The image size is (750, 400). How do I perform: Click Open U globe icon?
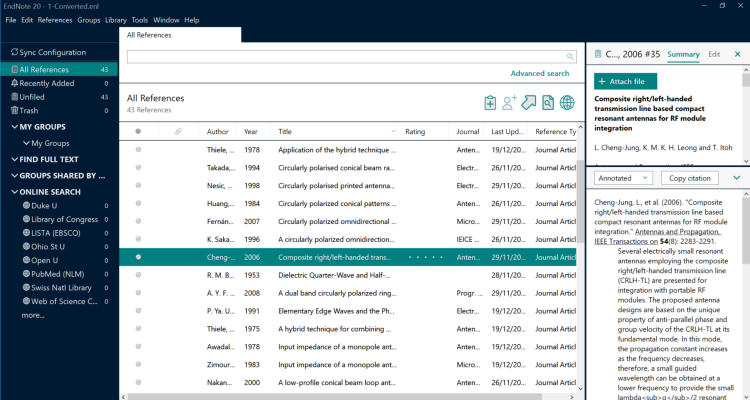pyautogui.click(x=26, y=260)
